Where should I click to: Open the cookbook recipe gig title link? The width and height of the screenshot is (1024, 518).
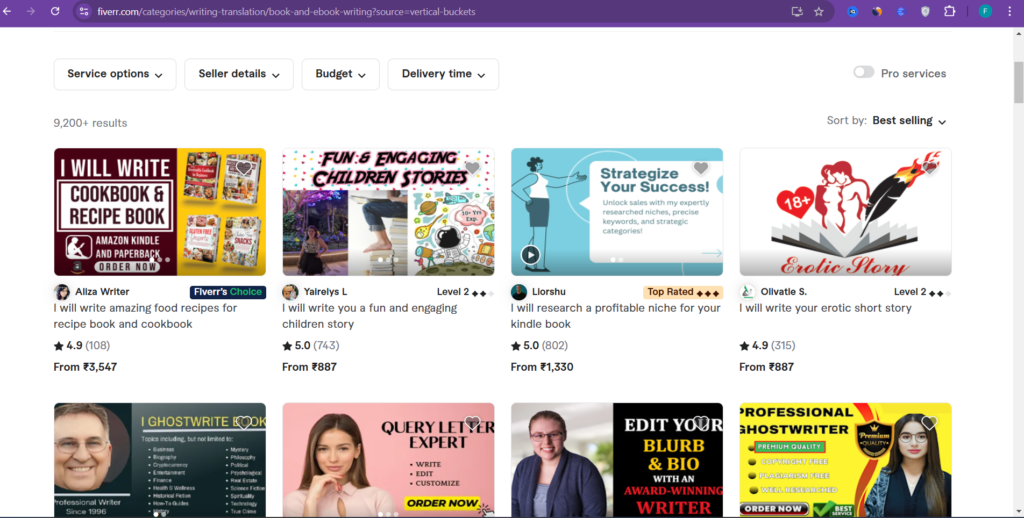pos(146,316)
